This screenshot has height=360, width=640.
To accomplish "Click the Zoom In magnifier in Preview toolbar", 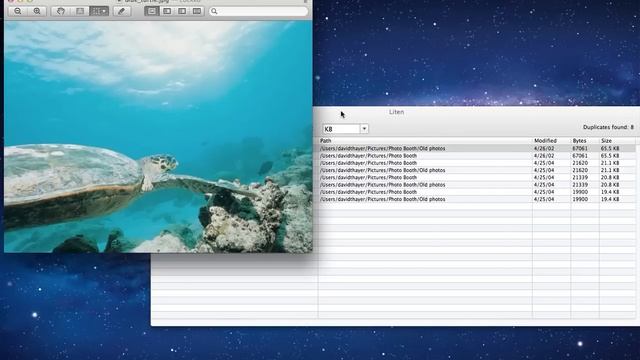I will [37, 11].
